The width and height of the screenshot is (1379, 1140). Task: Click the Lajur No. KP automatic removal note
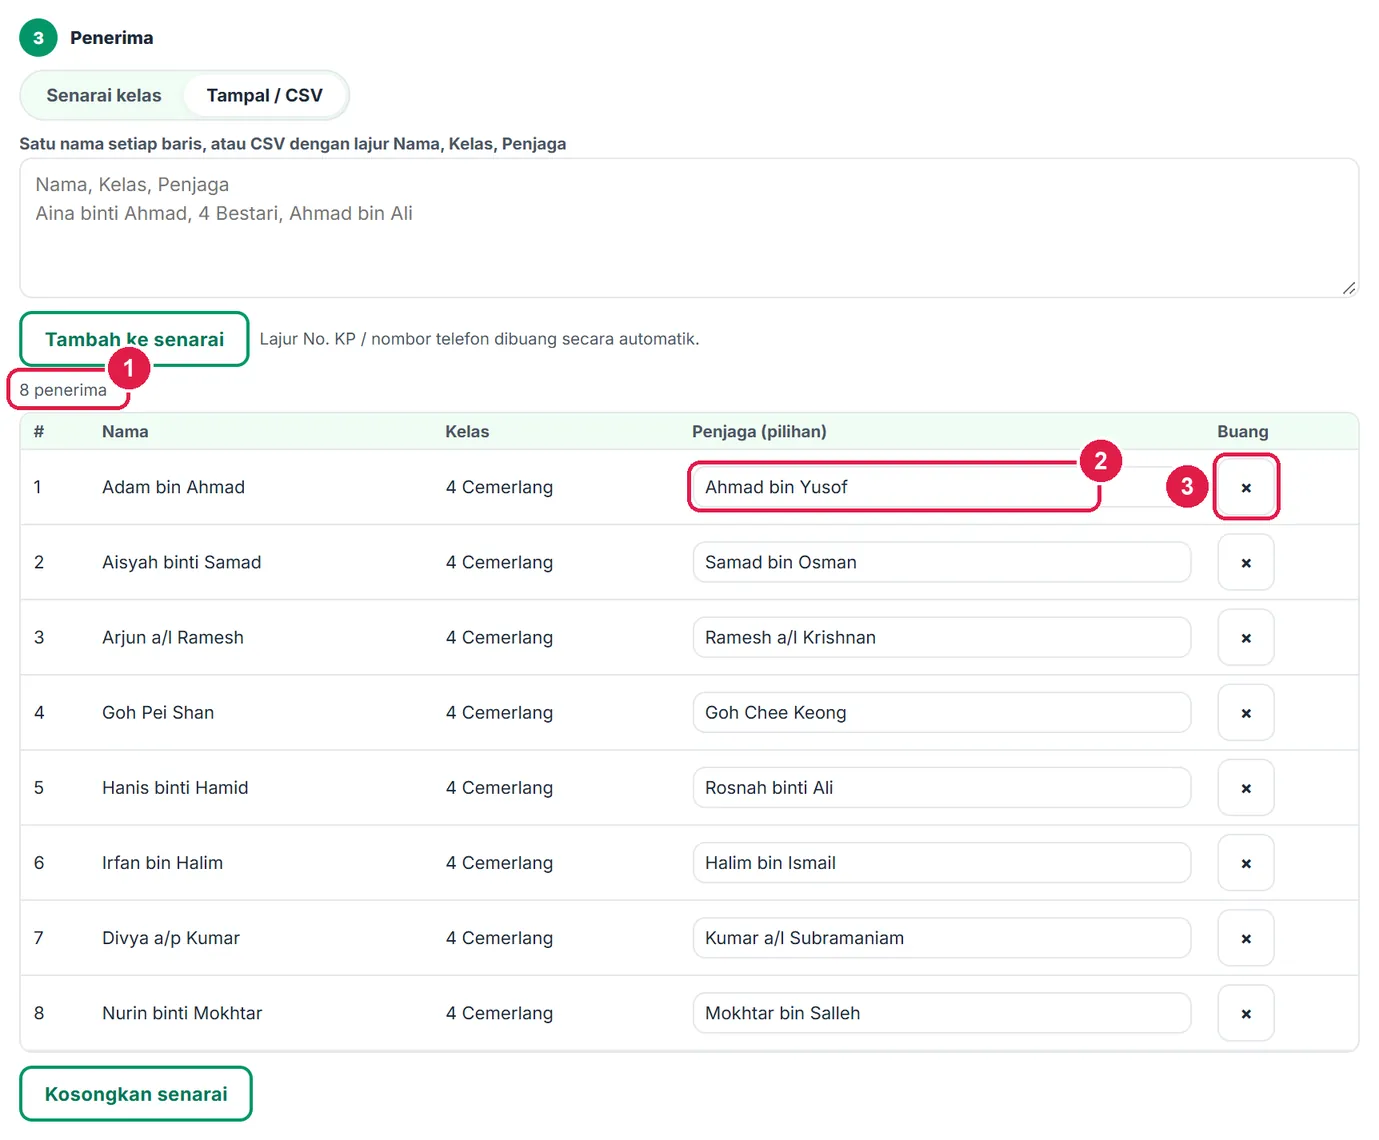tap(479, 339)
